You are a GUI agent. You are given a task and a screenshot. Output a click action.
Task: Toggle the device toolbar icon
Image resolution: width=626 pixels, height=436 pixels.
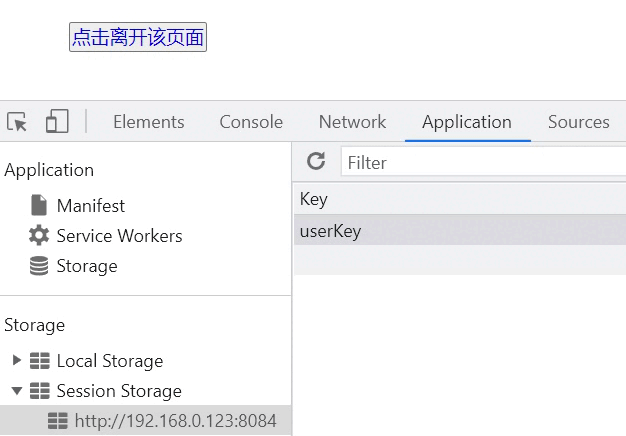57,121
